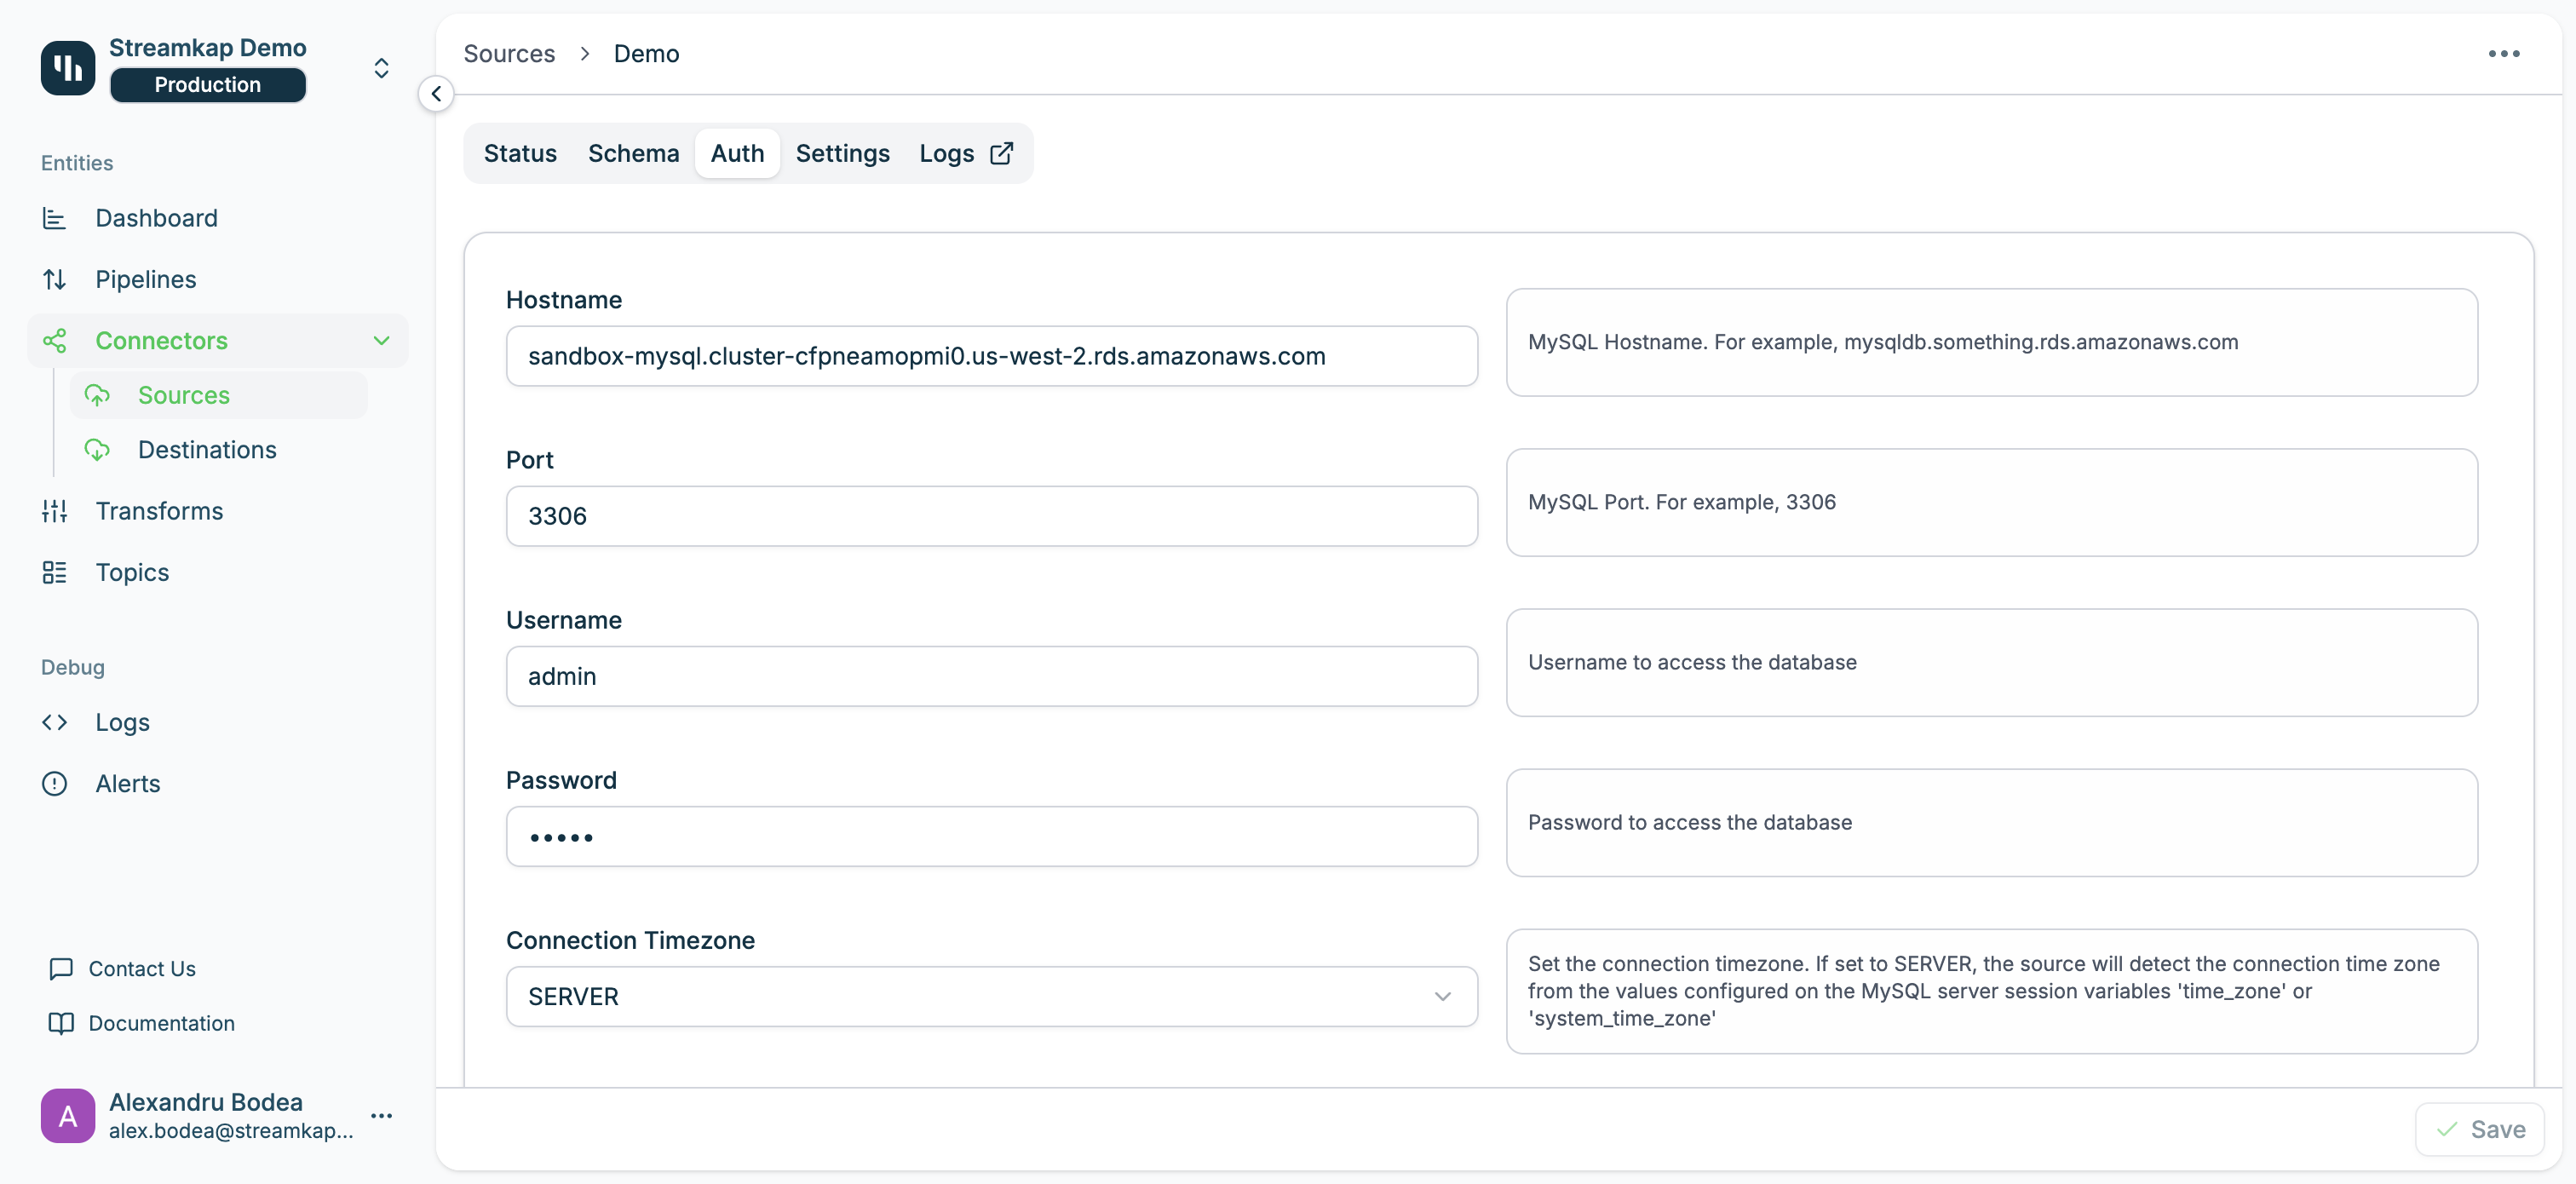Click the Streamkap logo icon
Image resolution: width=2576 pixels, height=1184 pixels.
tap(67, 67)
